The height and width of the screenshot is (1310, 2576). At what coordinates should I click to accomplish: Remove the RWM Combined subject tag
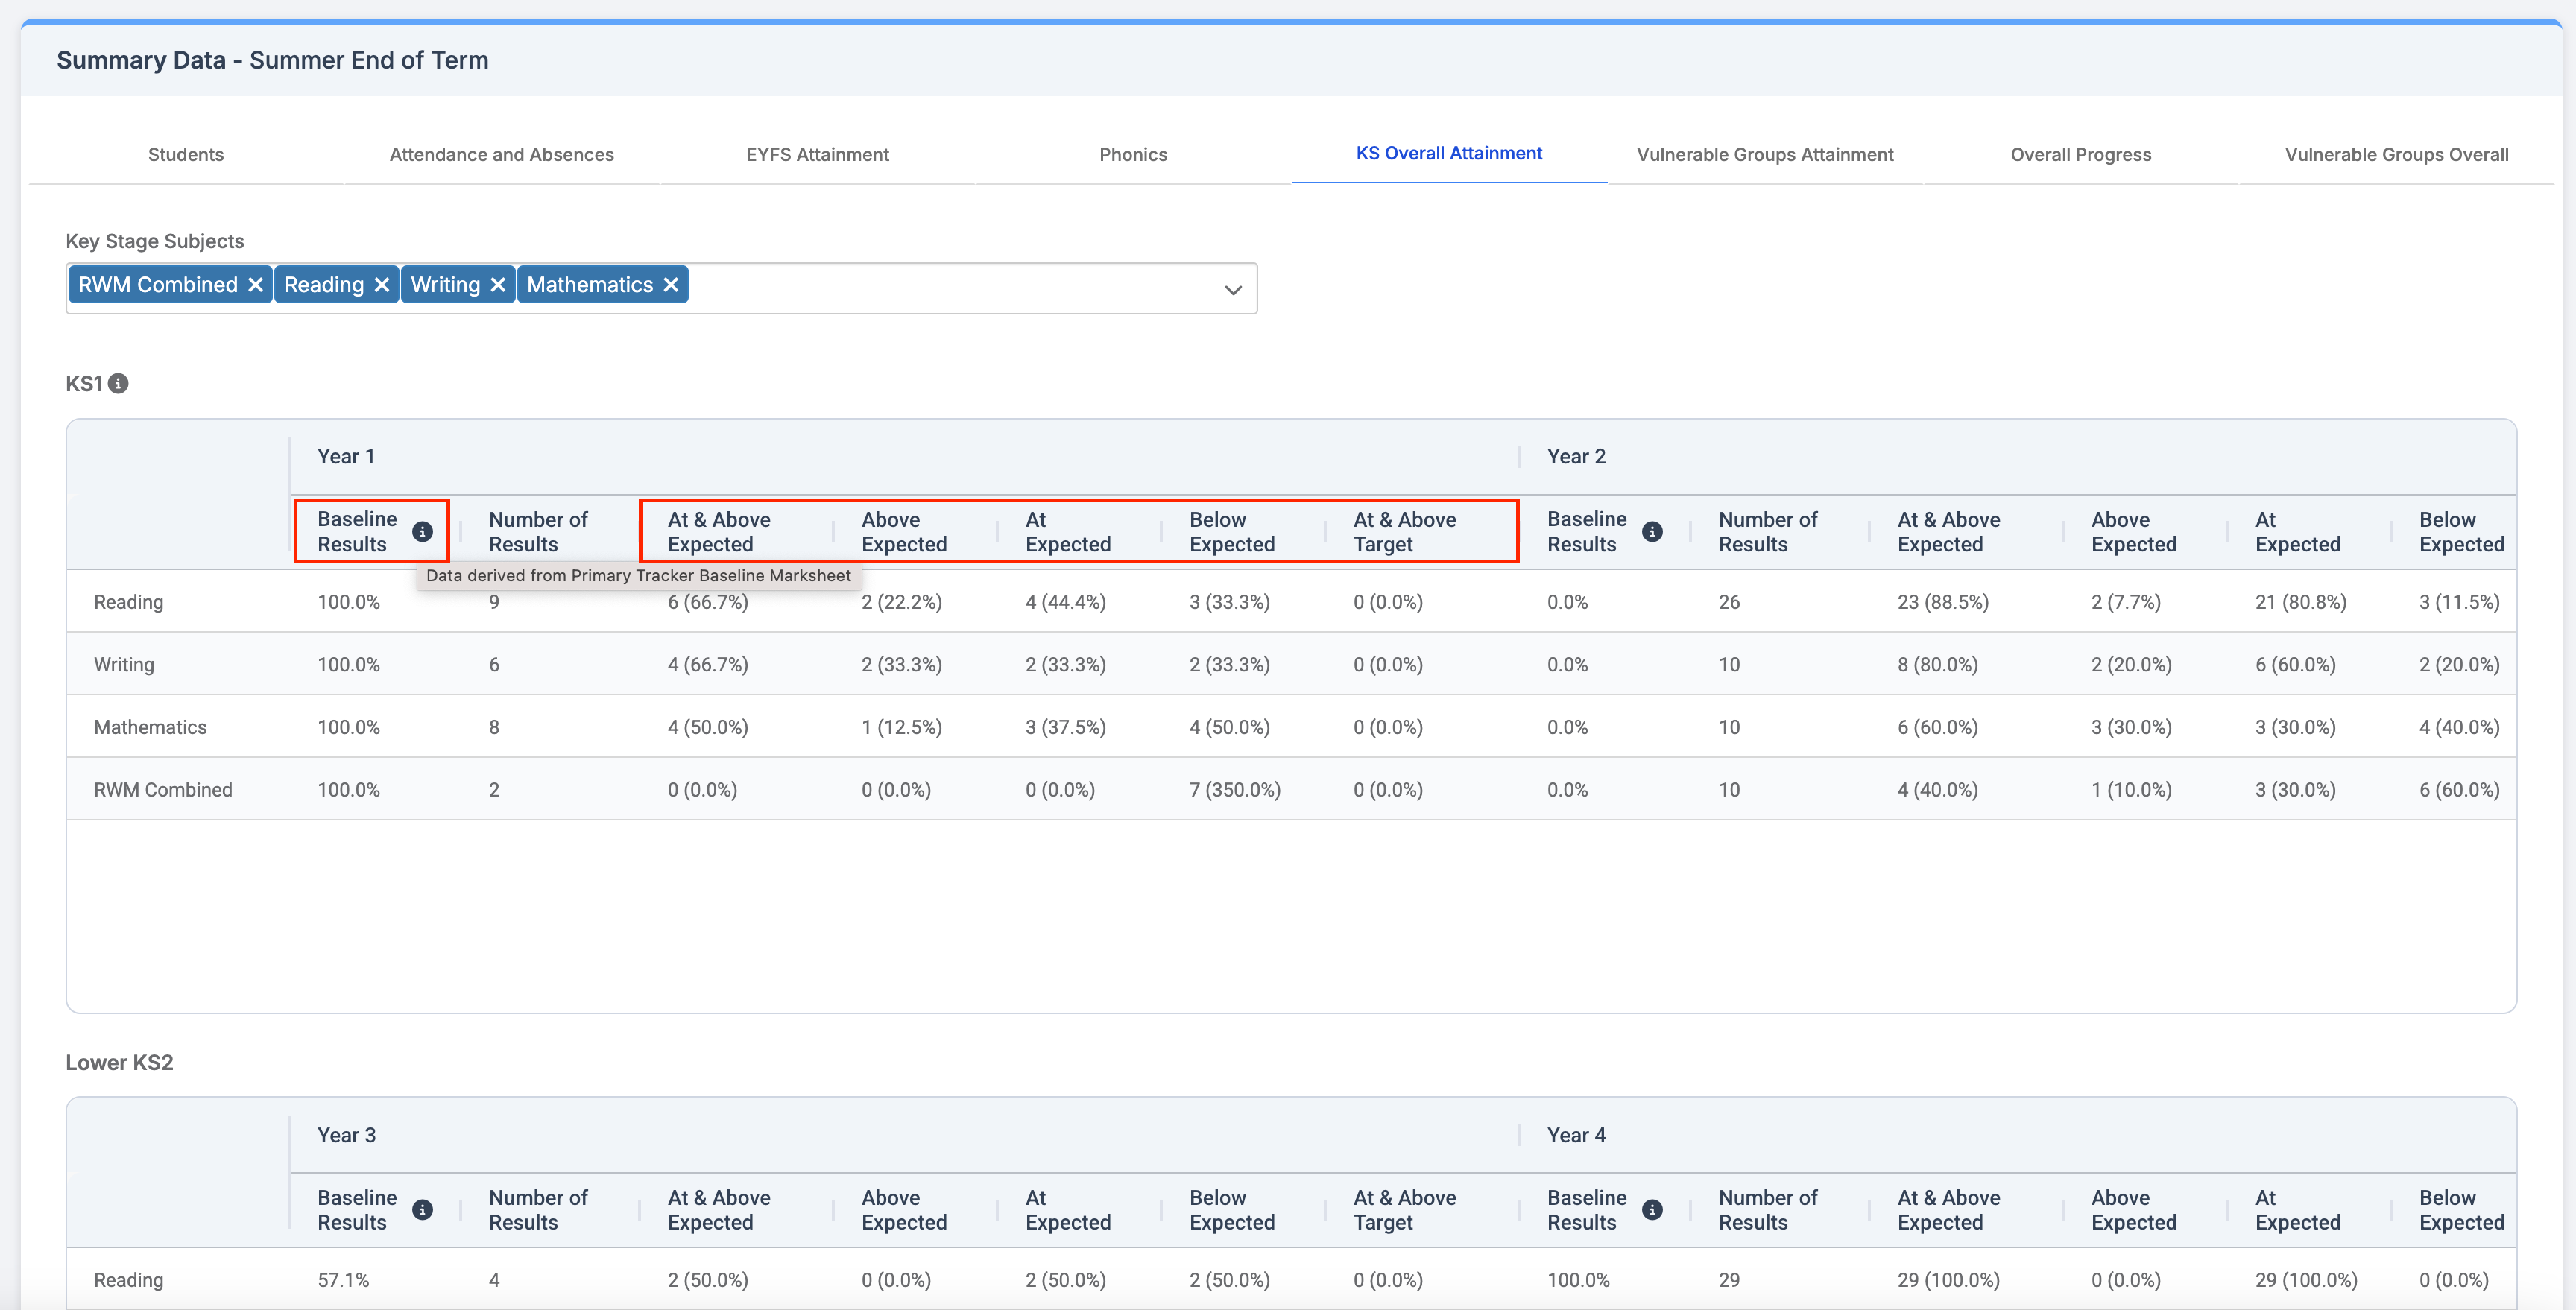pos(256,285)
